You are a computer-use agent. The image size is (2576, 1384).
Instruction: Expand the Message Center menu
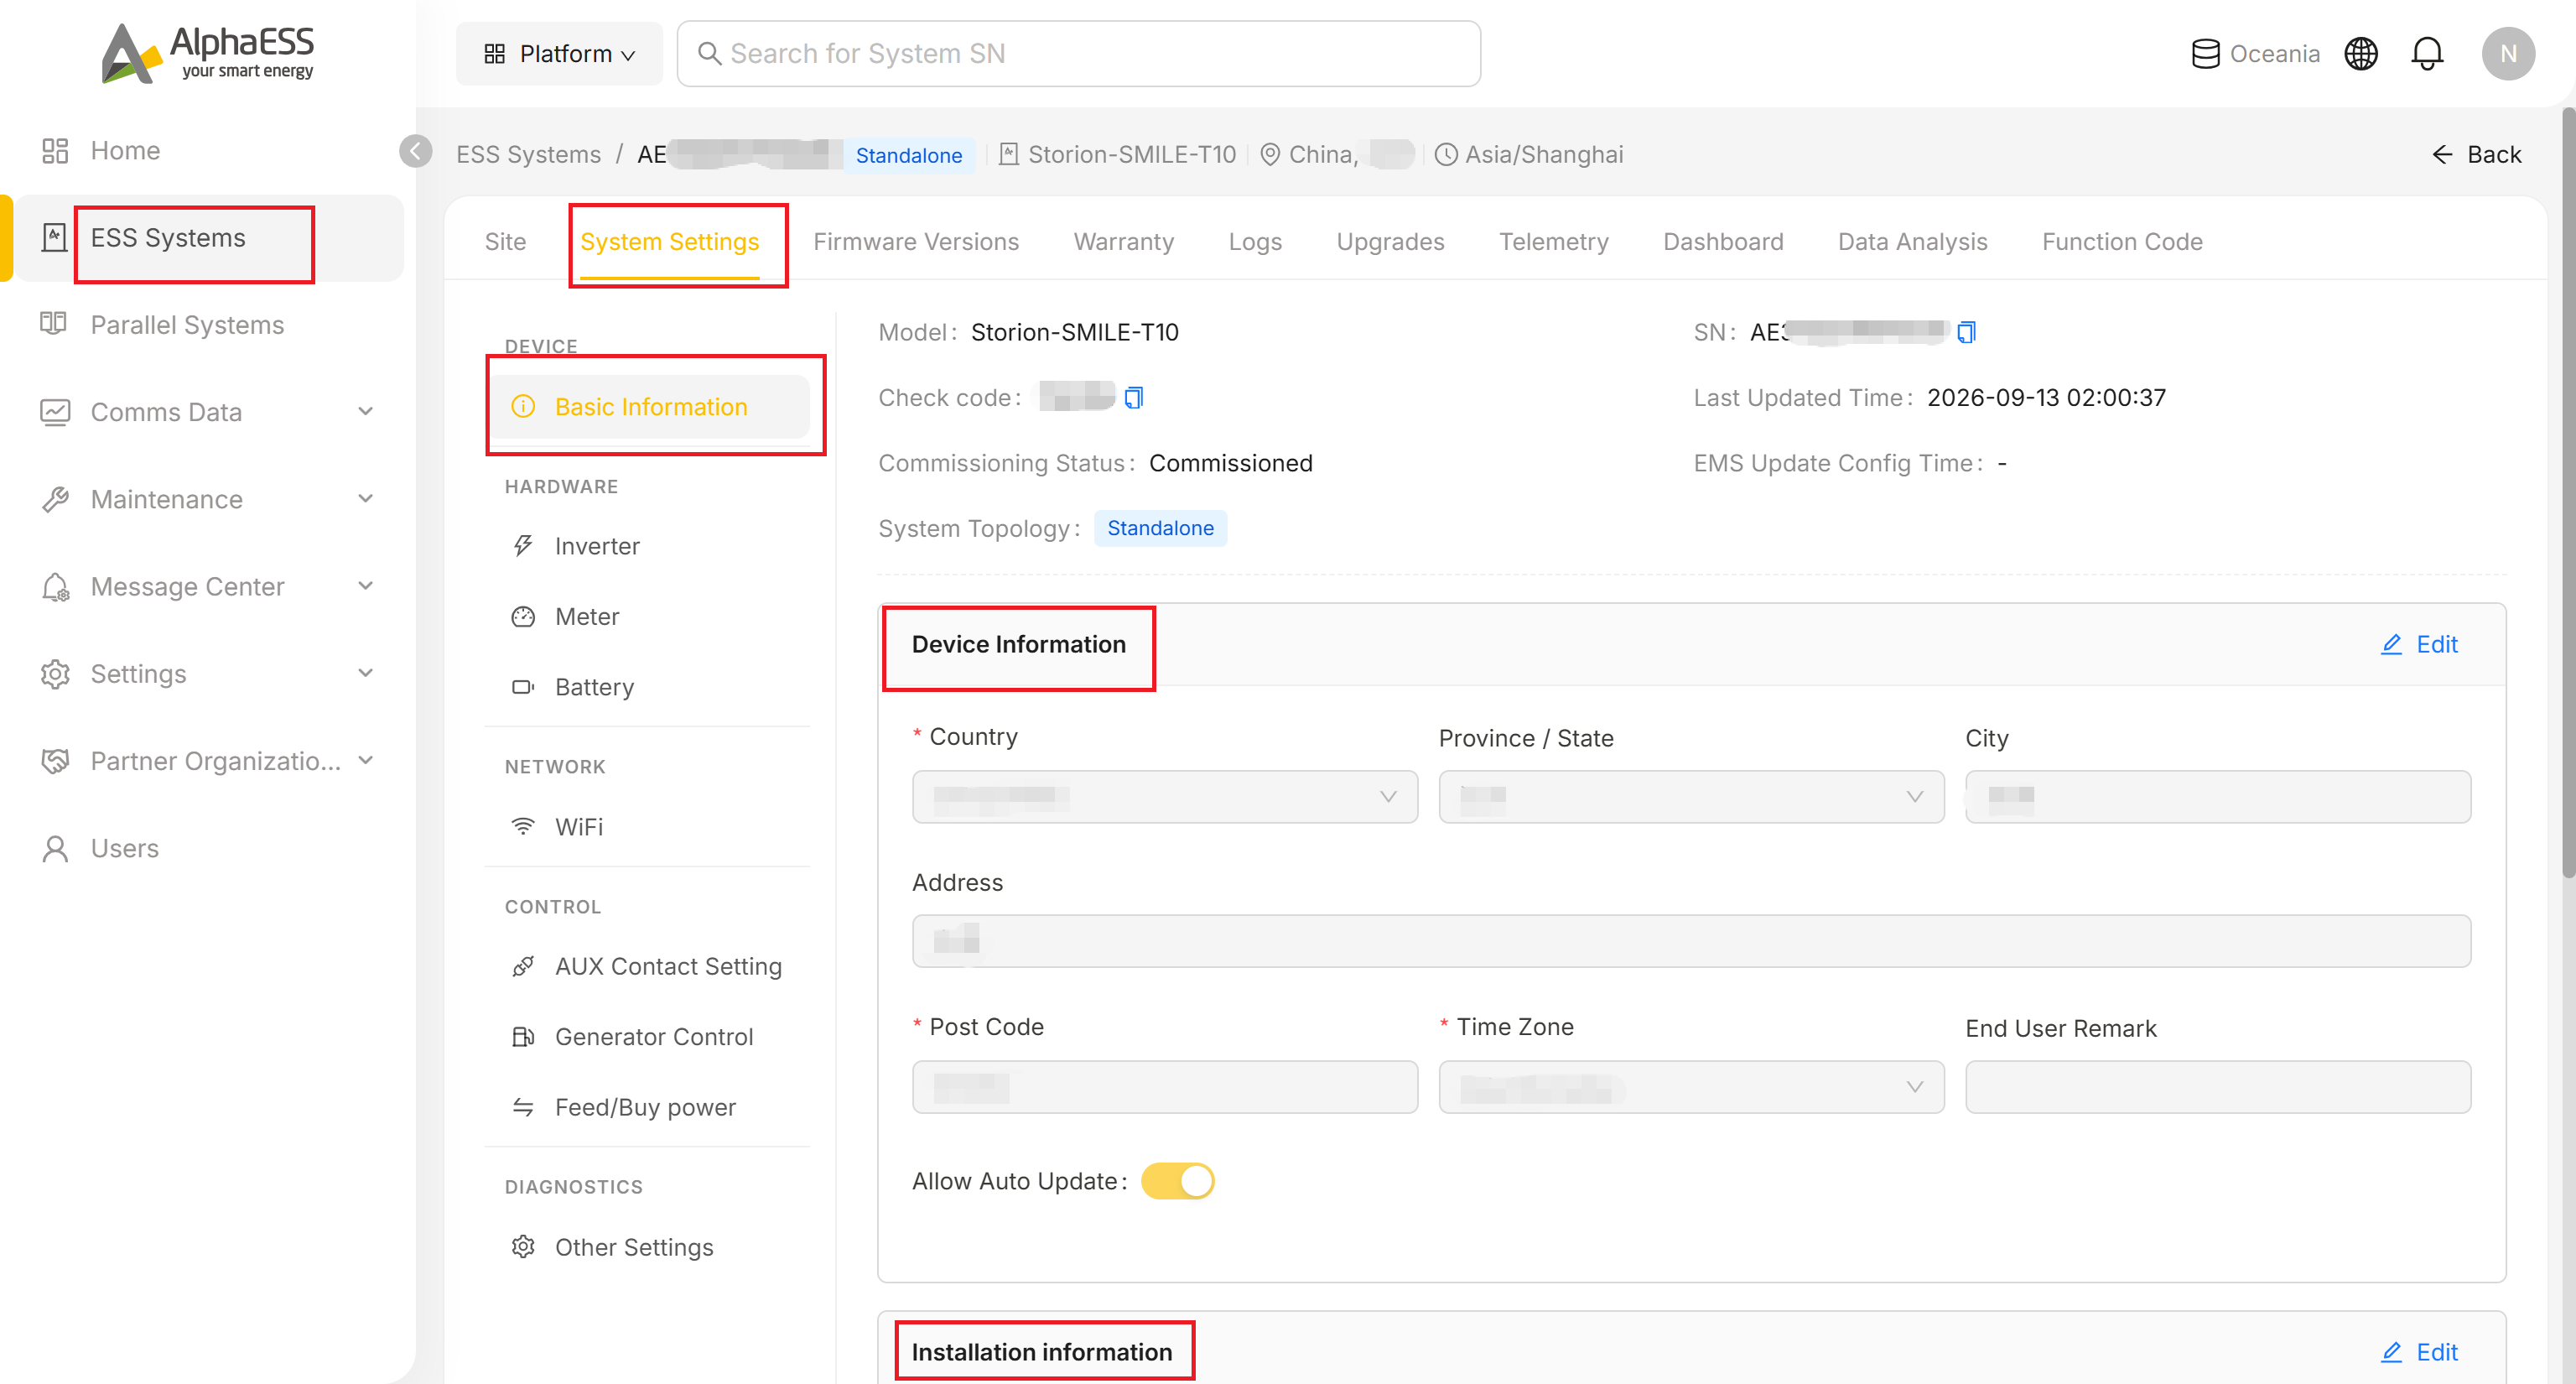[366, 586]
